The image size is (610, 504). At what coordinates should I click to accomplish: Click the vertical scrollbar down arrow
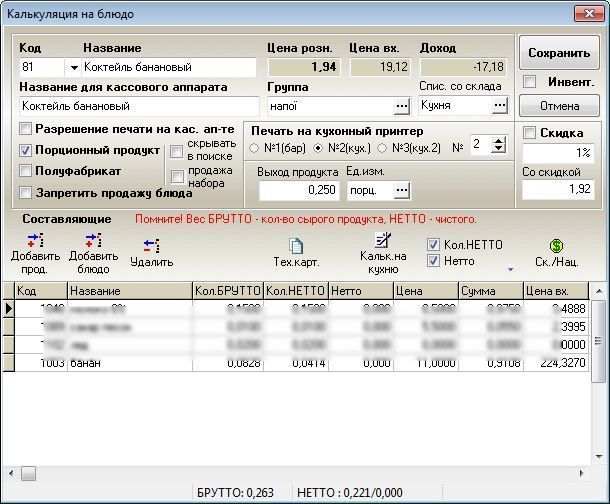click(599, 456)
